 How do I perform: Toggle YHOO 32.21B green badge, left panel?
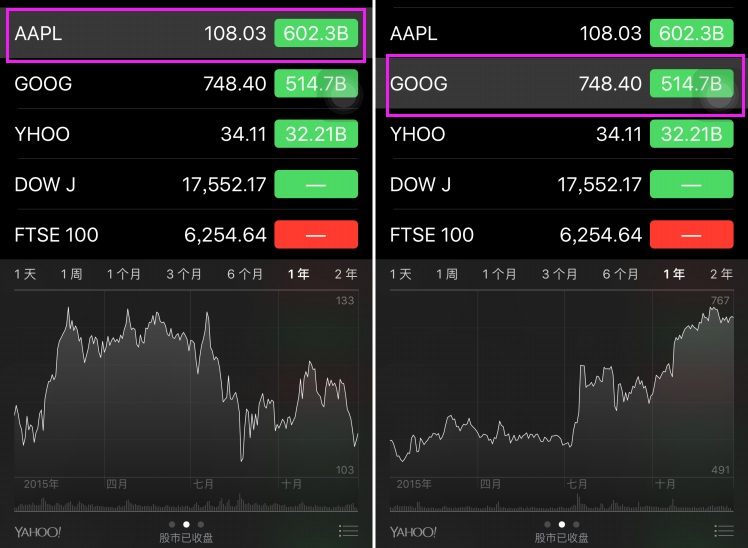click(316, 134)
